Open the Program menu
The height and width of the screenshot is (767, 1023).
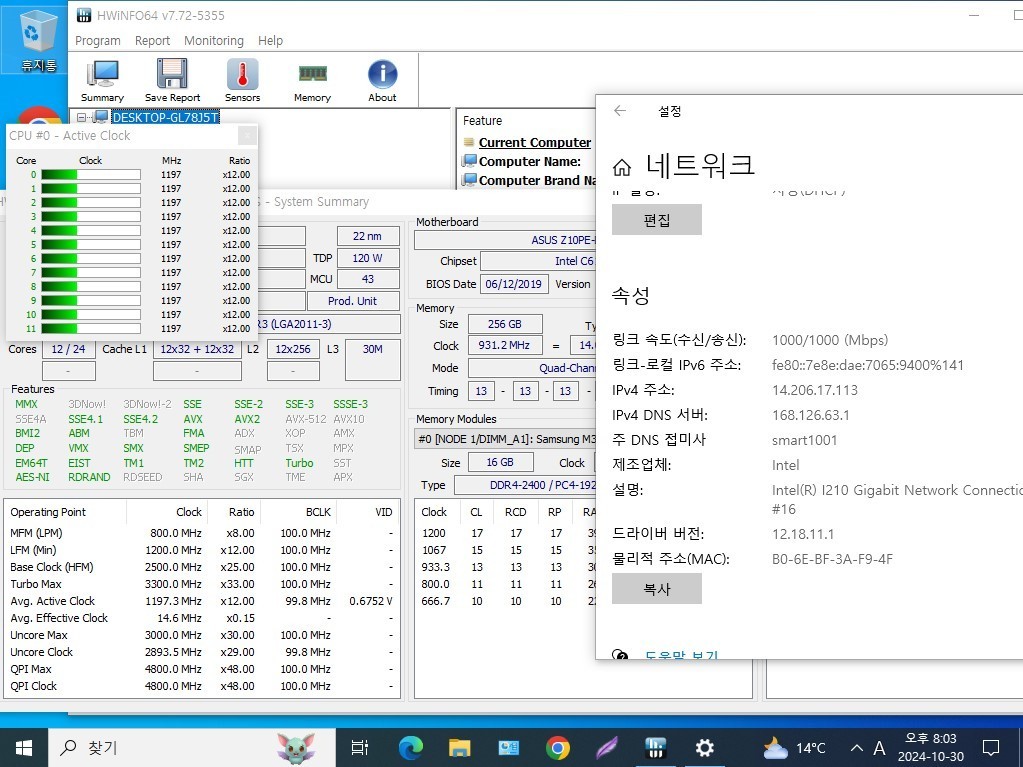pyautogui.click(x=98, y=40)
